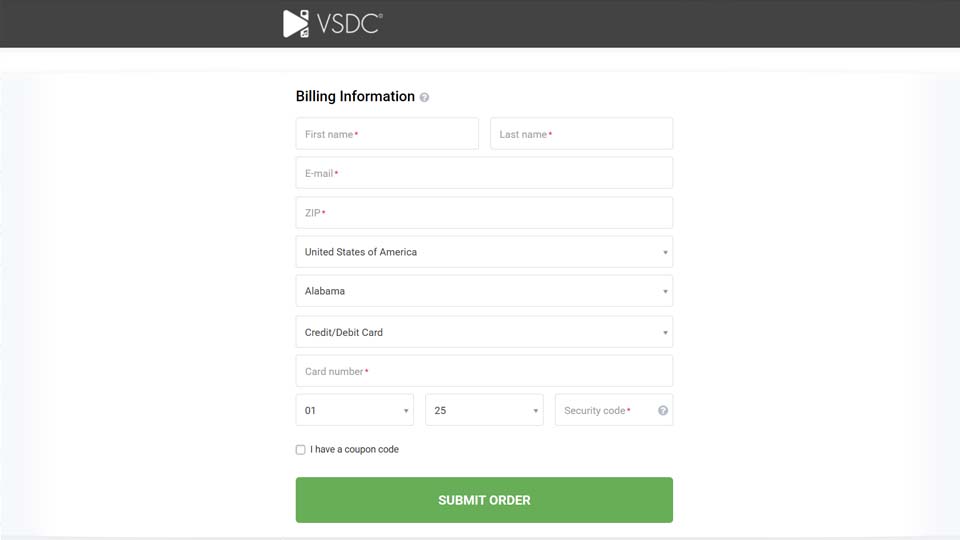
Task: Open the expiration month dropdown showing 01
Action: click(x=354, y=410)
